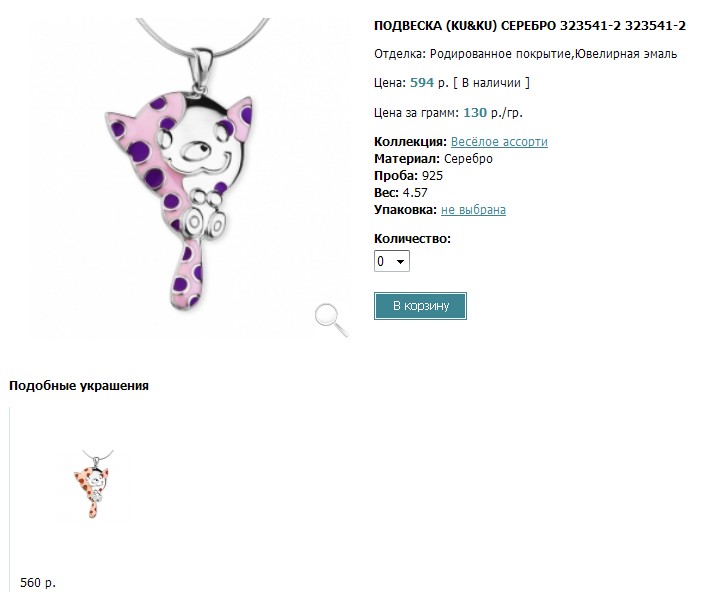
Task: Click the 560 р. similar item price
Action: point(38,582)
